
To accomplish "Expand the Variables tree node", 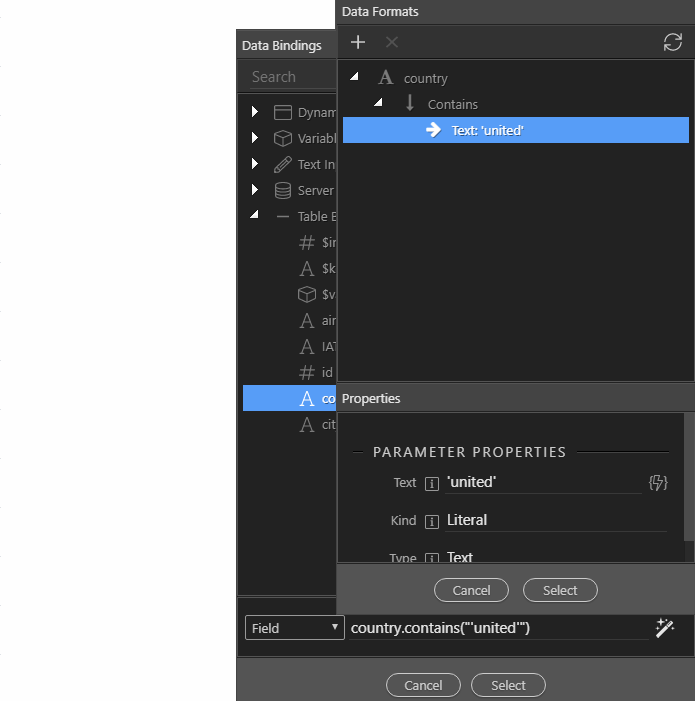I will pyautogui.click(x=254, y=137).
